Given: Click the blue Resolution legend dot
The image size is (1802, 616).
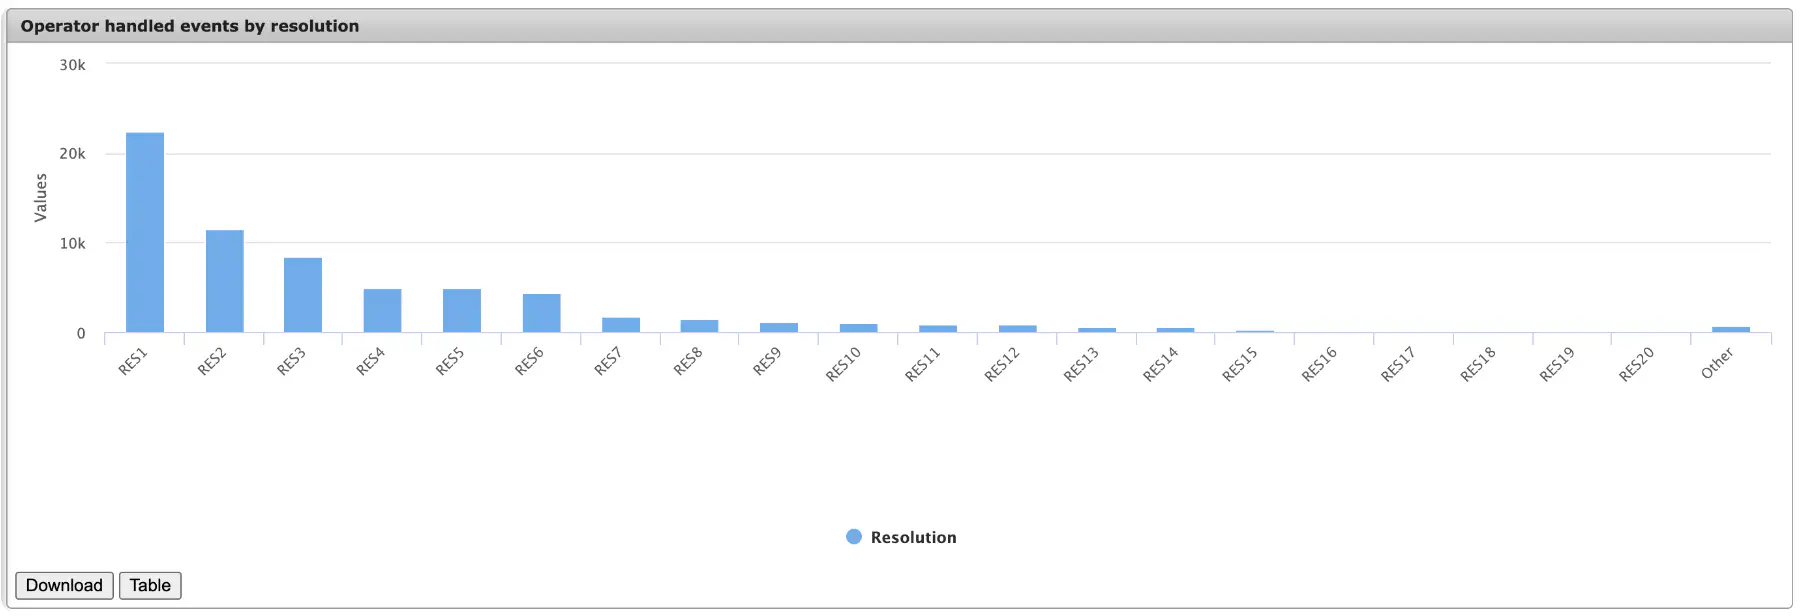Looking at the screenshot, I should 854,536.
